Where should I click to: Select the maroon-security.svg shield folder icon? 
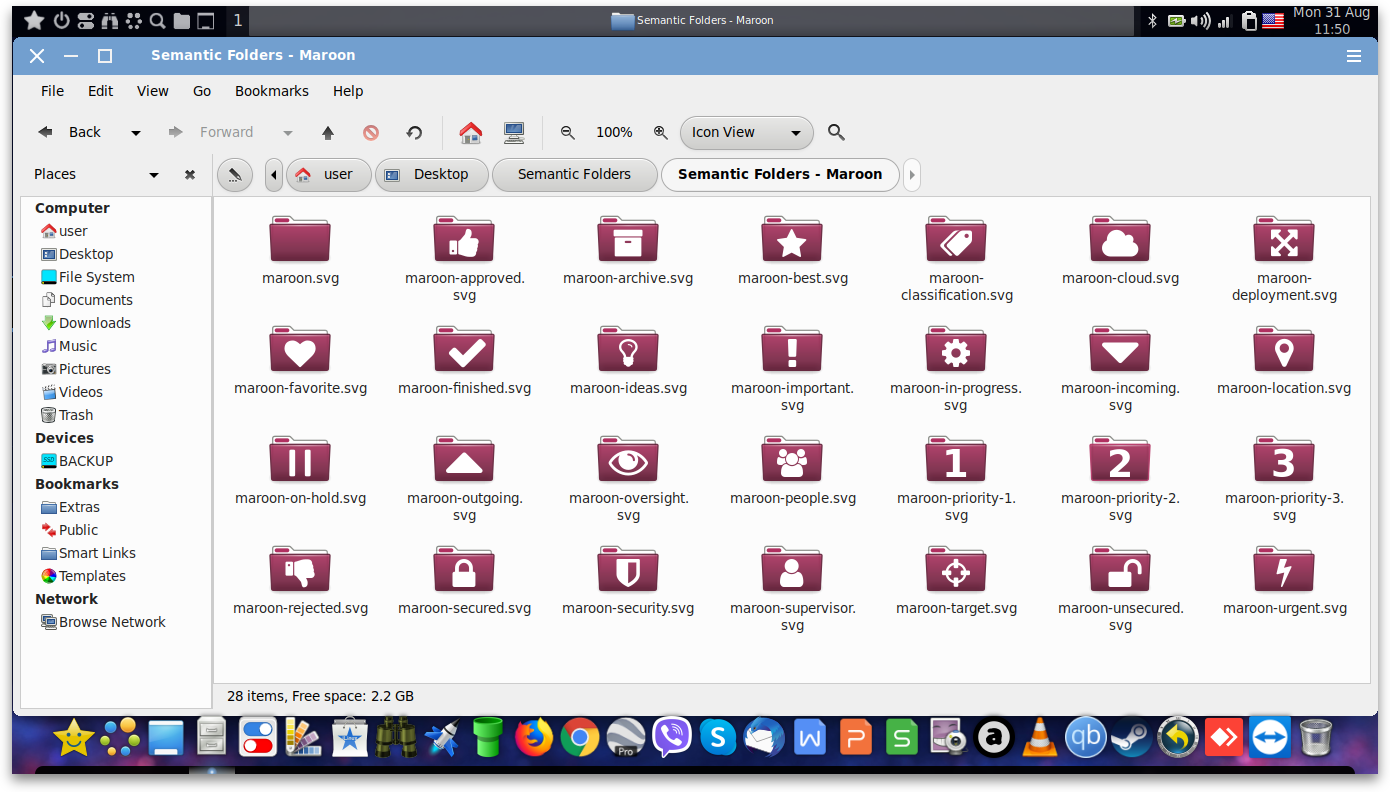tap(628, 570)
